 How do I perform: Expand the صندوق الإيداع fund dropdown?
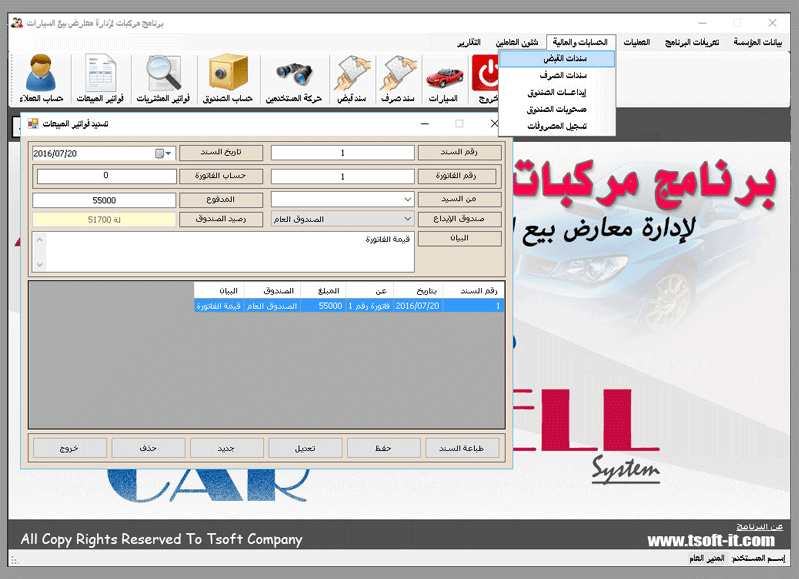408,219
